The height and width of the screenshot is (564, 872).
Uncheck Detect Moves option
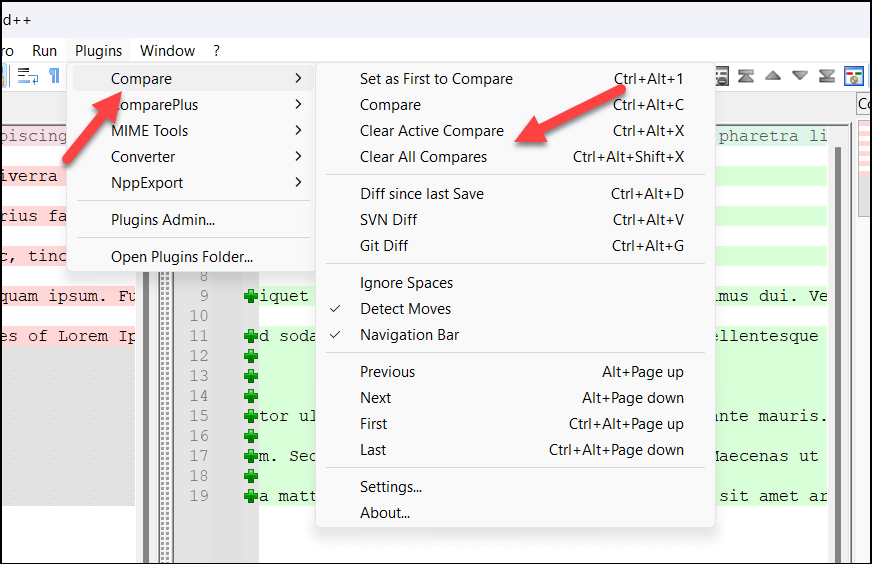(405, 309)
